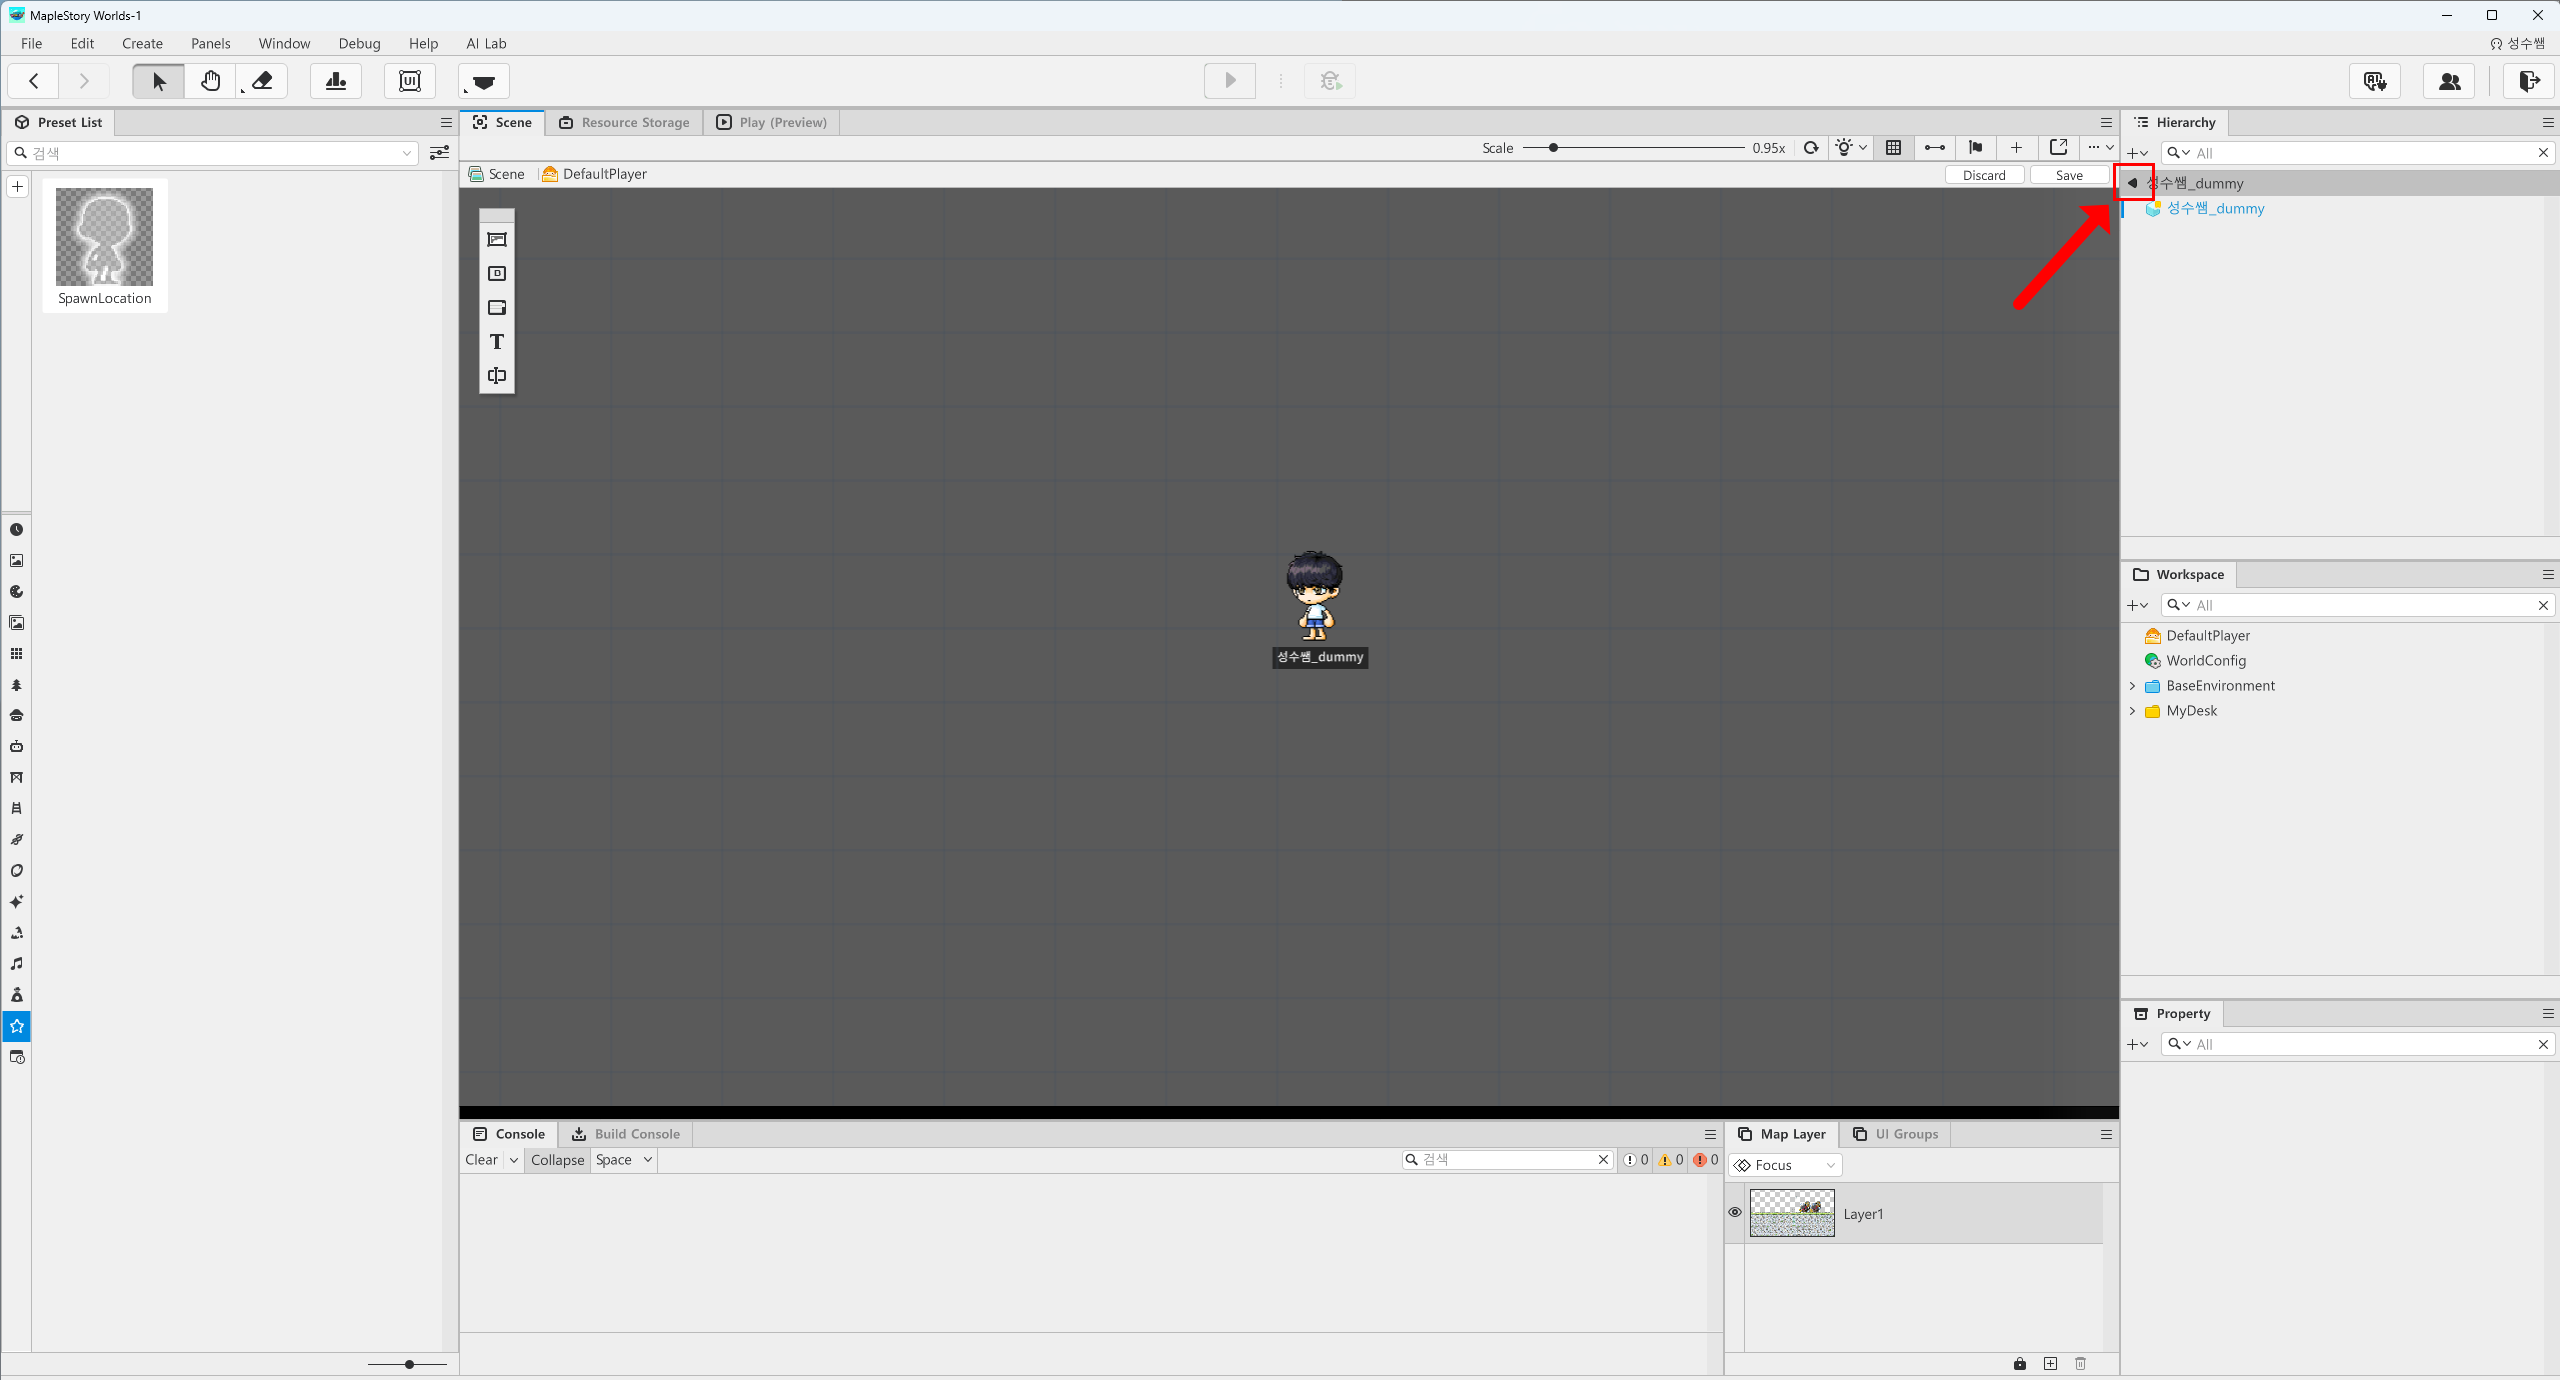Switch to the Resource Storage tab
Image resolution: width=2560 pixels, height=1380 pixels.
[x=625, y=122]
